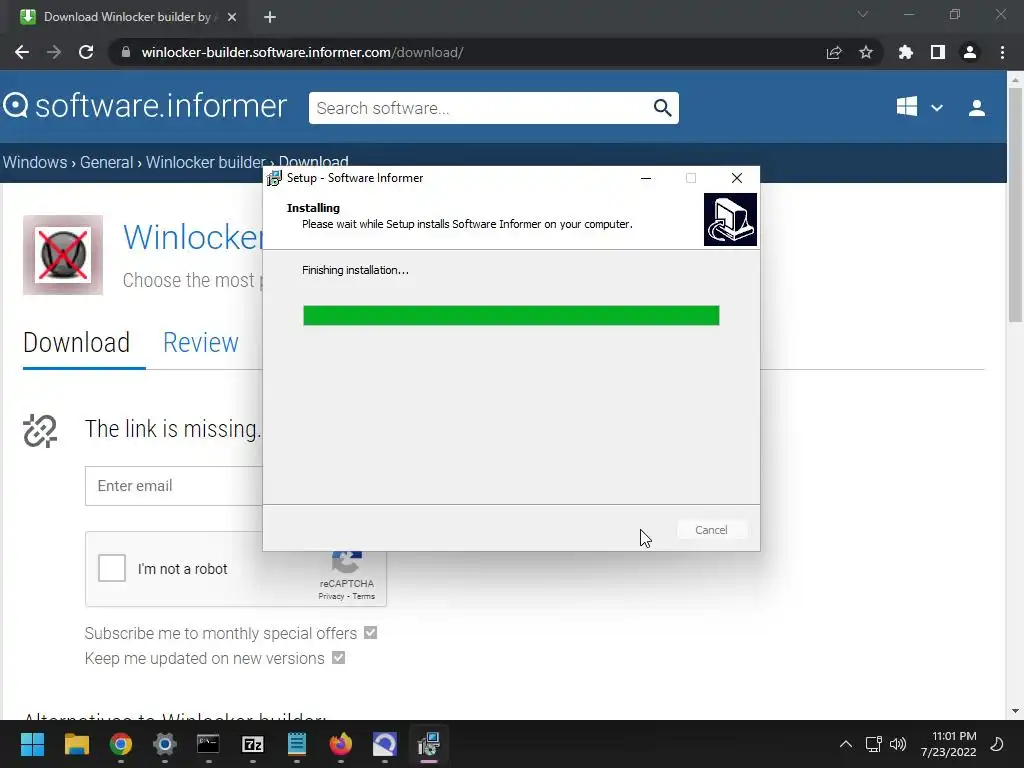The width and height of the screenshot is (1024, 768).
Task: Click the forward navigation arrow in Chrome
Action: pos(54,52)
